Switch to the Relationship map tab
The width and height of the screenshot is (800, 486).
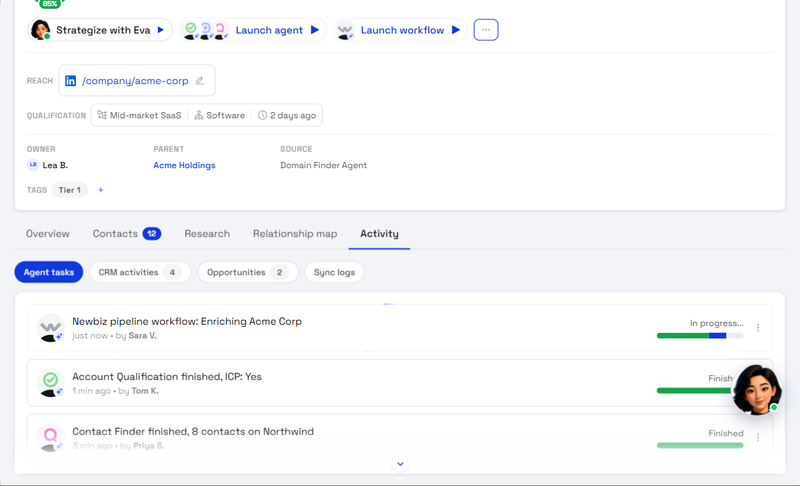tap(295, 234)
